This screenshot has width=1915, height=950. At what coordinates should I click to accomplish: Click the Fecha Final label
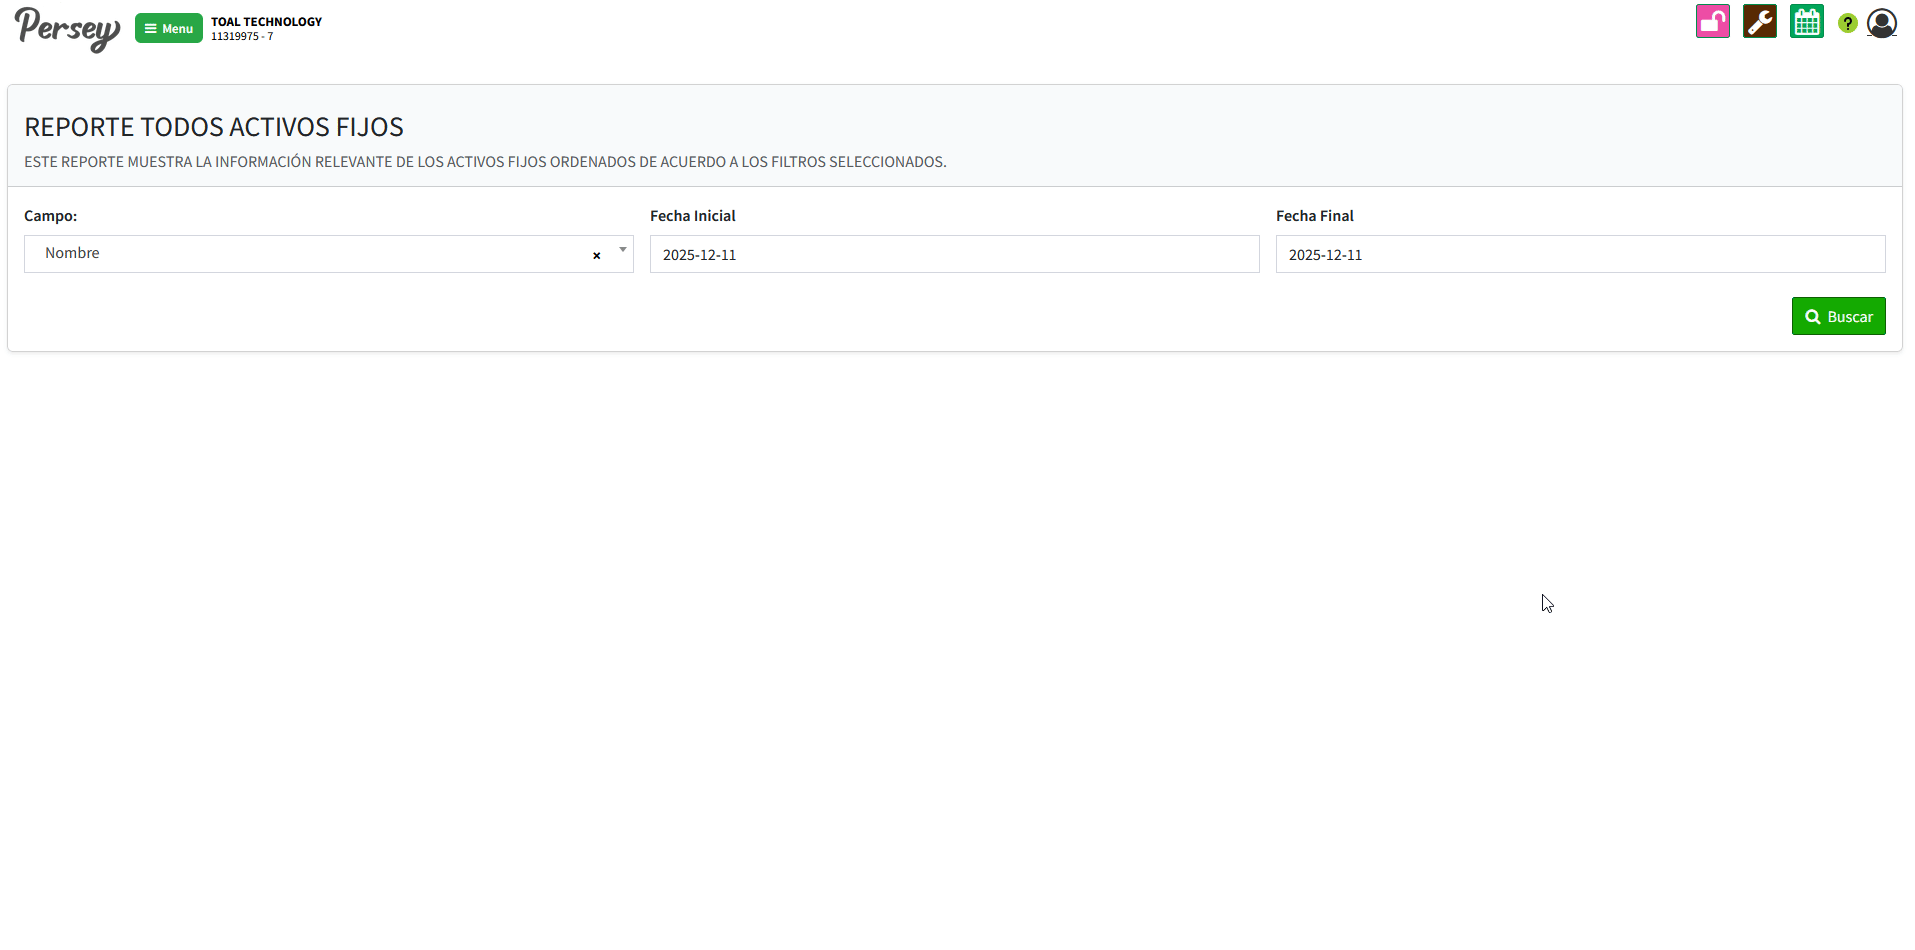[1314, 216]
